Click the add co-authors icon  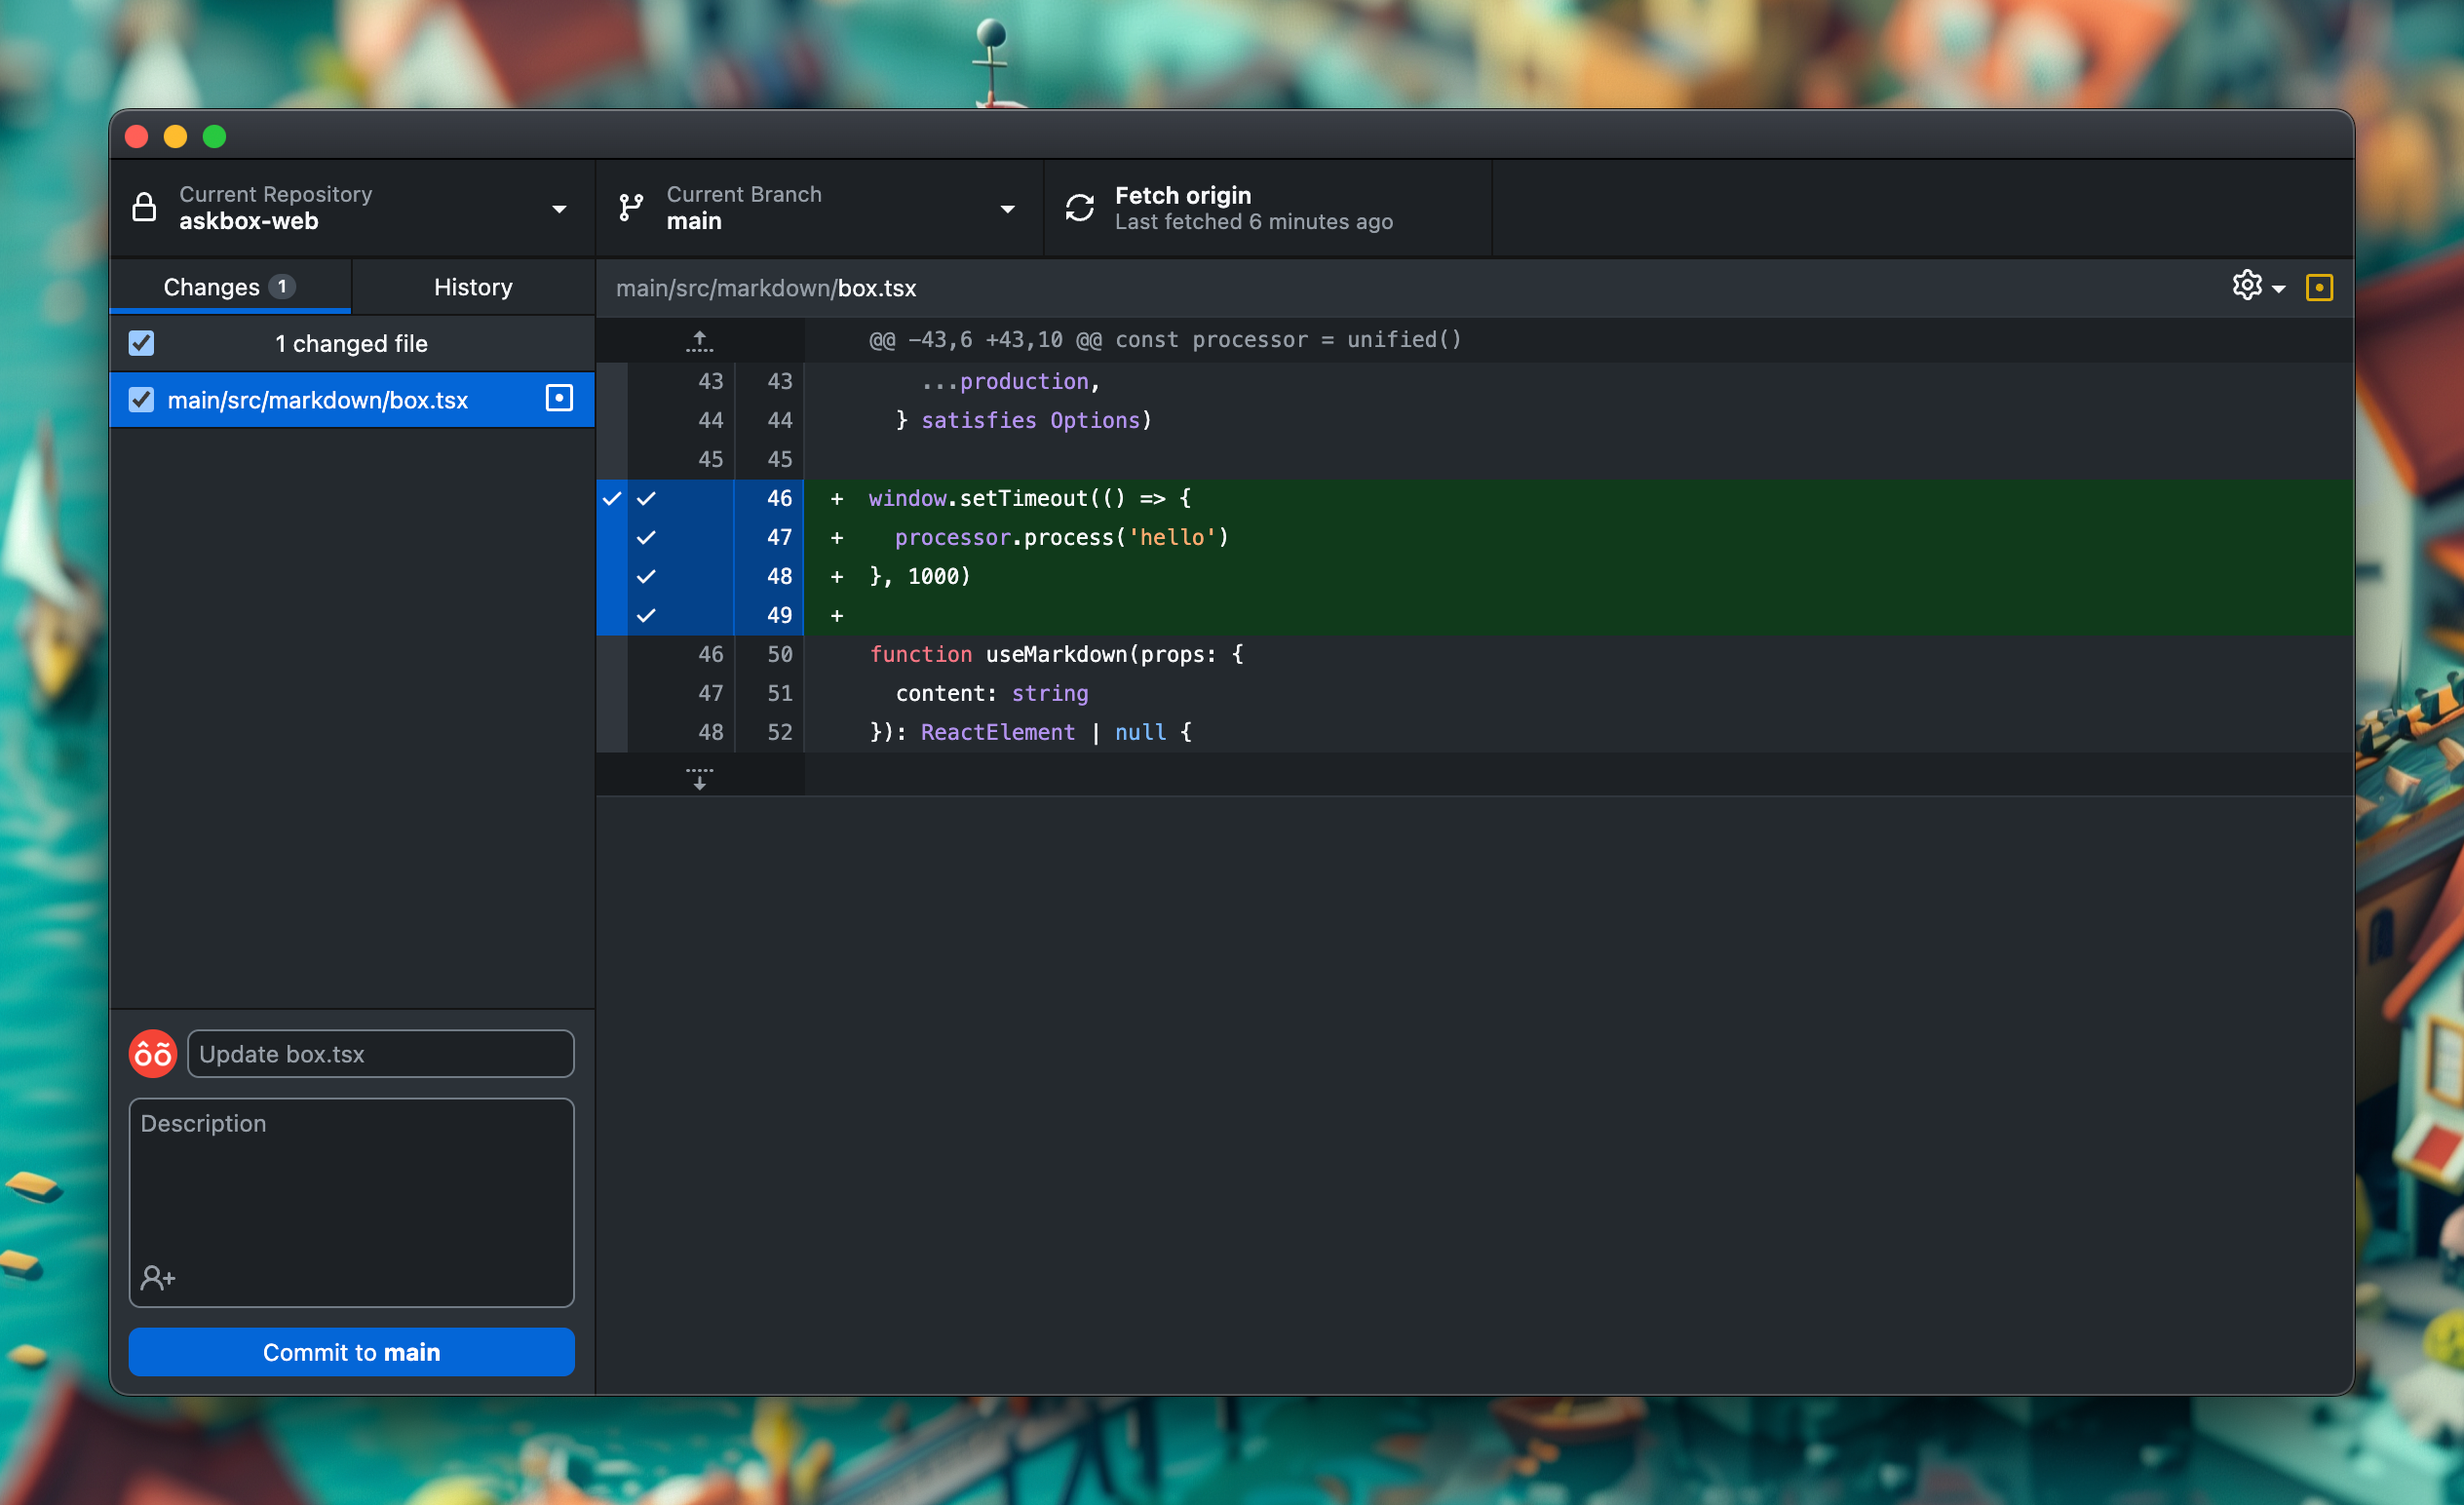[158, 1277]
